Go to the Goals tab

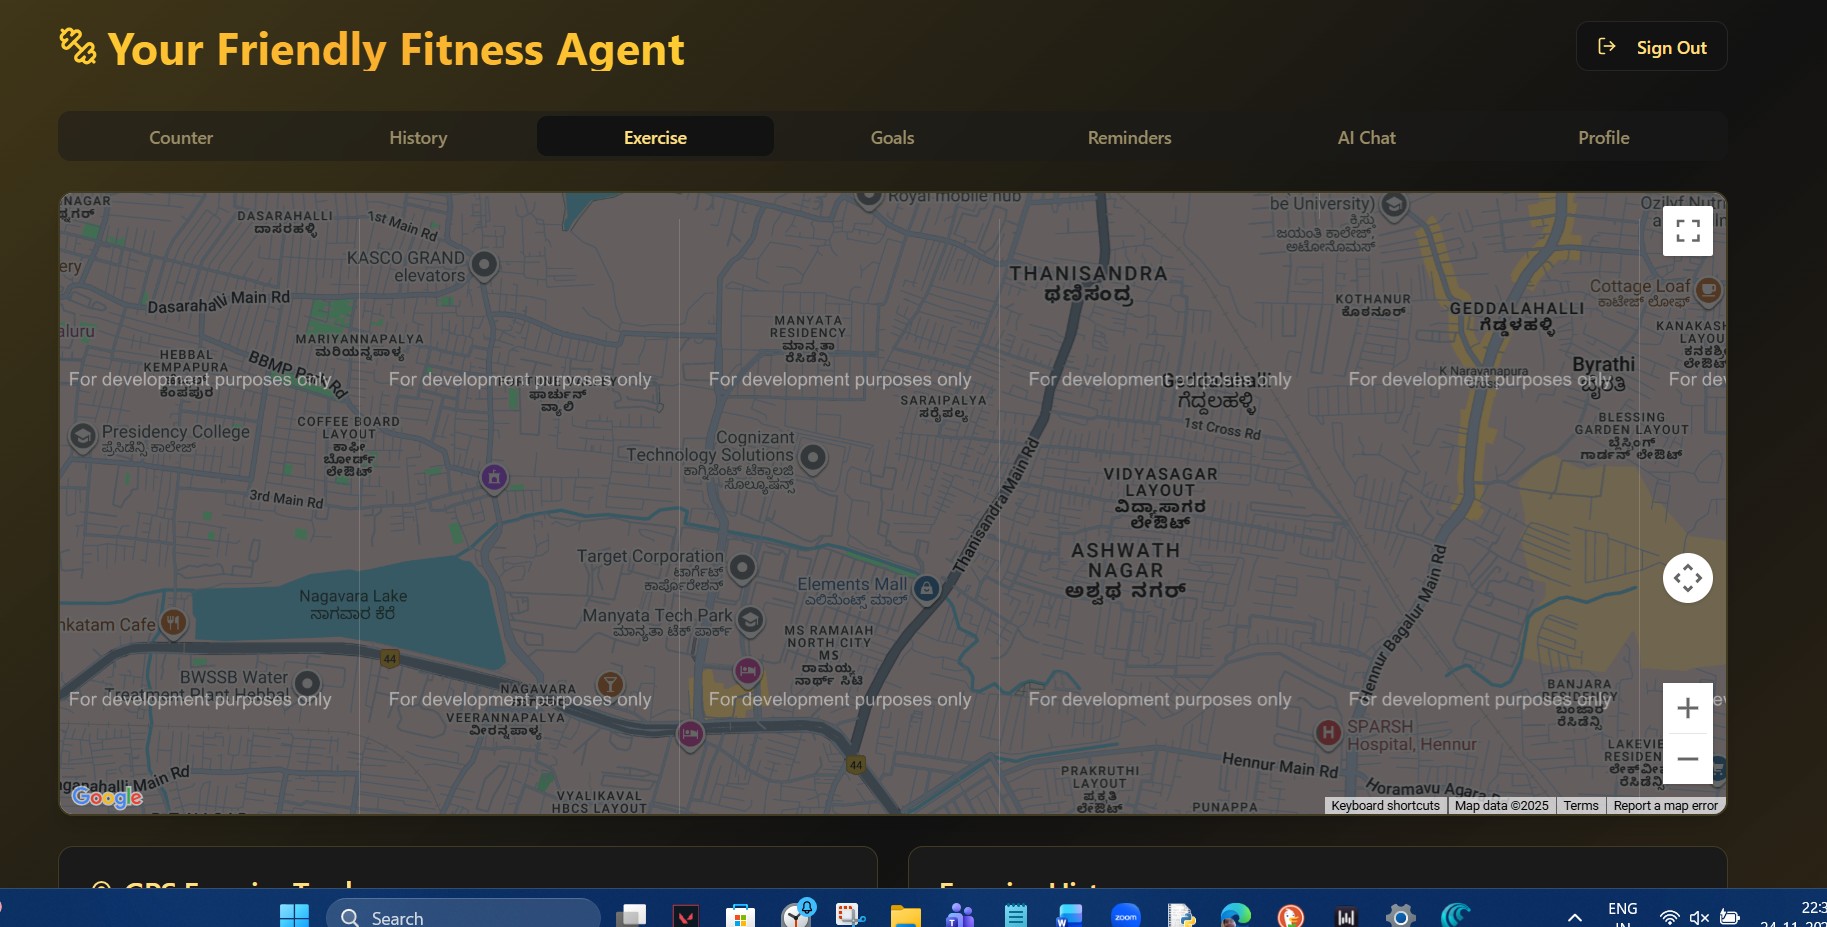(892, 137)
